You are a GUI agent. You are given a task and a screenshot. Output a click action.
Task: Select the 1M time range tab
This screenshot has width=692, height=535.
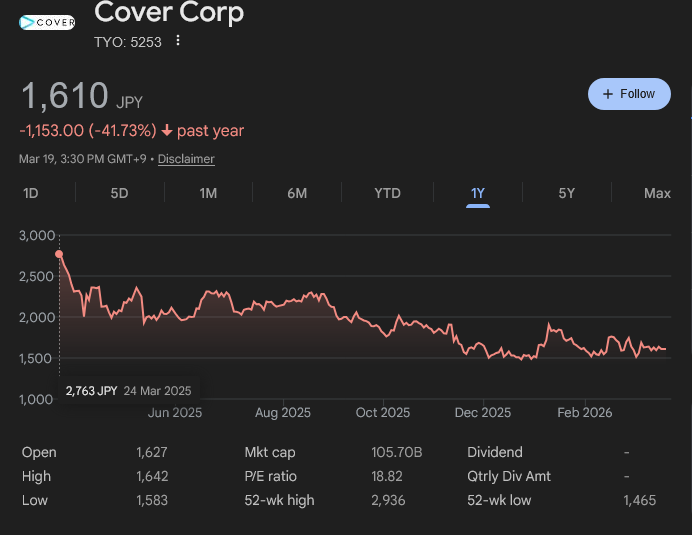[x=208, y=193]
